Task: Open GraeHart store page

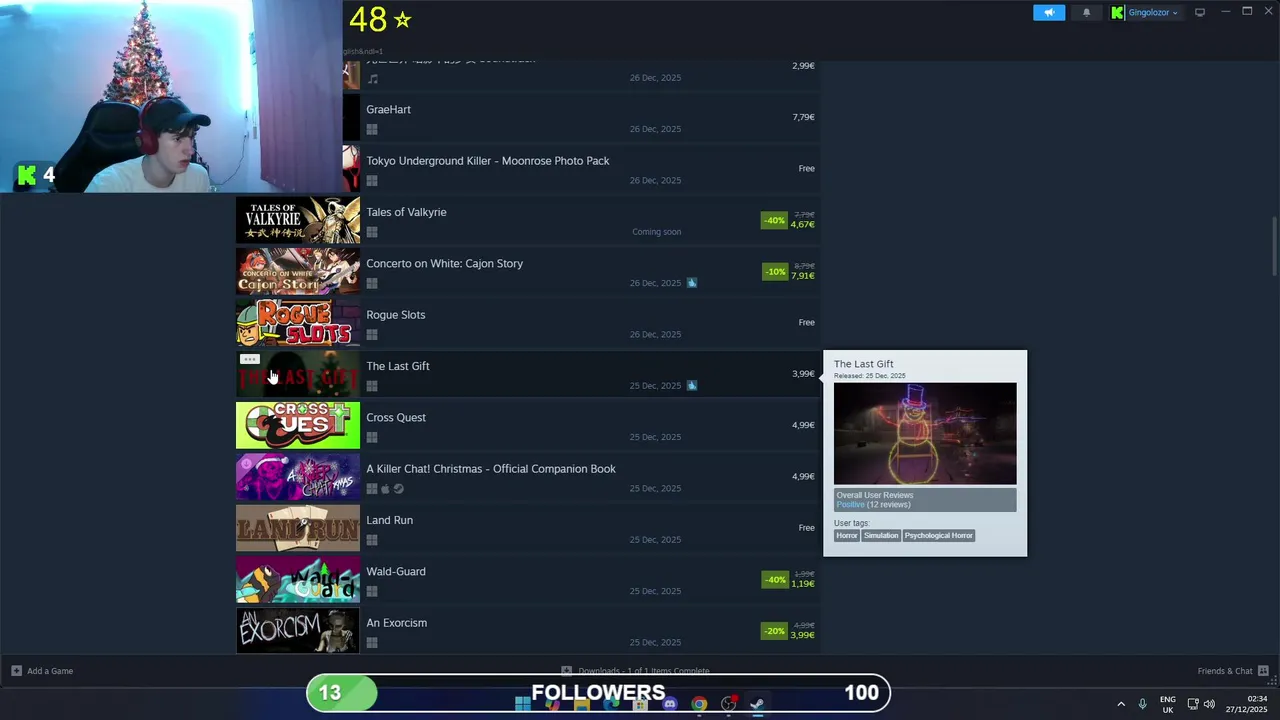Action: (388, 109)
